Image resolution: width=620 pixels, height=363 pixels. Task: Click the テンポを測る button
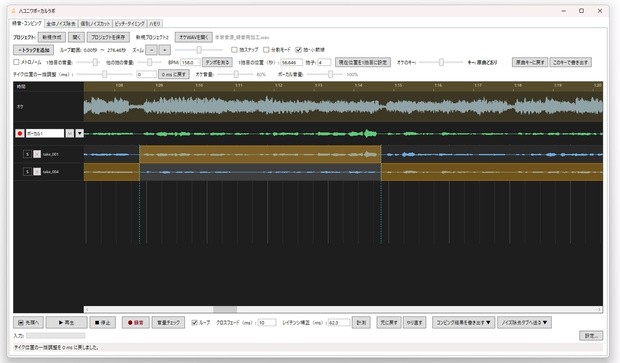[x=217, y=62]
